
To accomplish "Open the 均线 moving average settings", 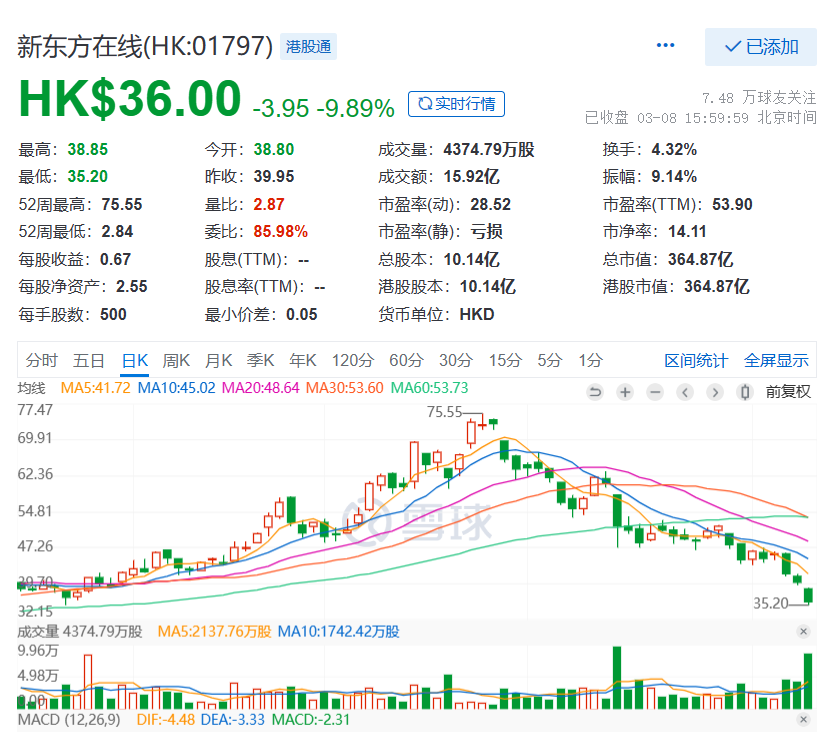I will (x=32, y=388).
